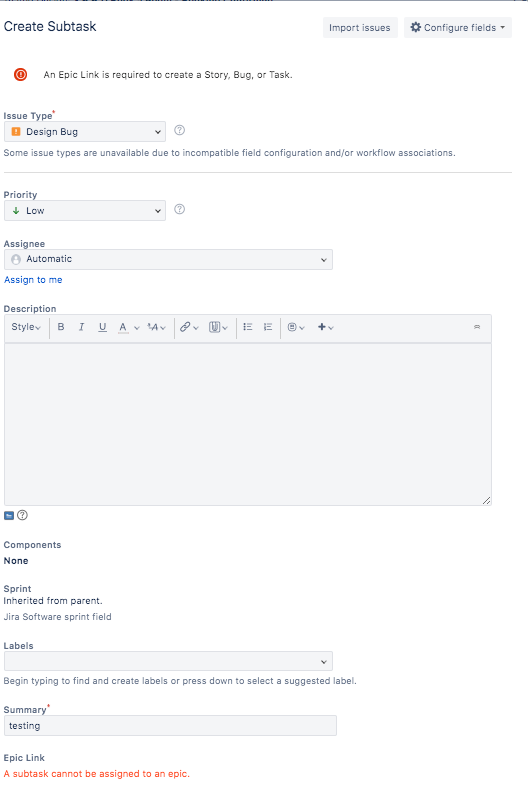Click the 'Jira Software sprint field' text
Viewport: 528px width, 795px height.
coord(57,617)
